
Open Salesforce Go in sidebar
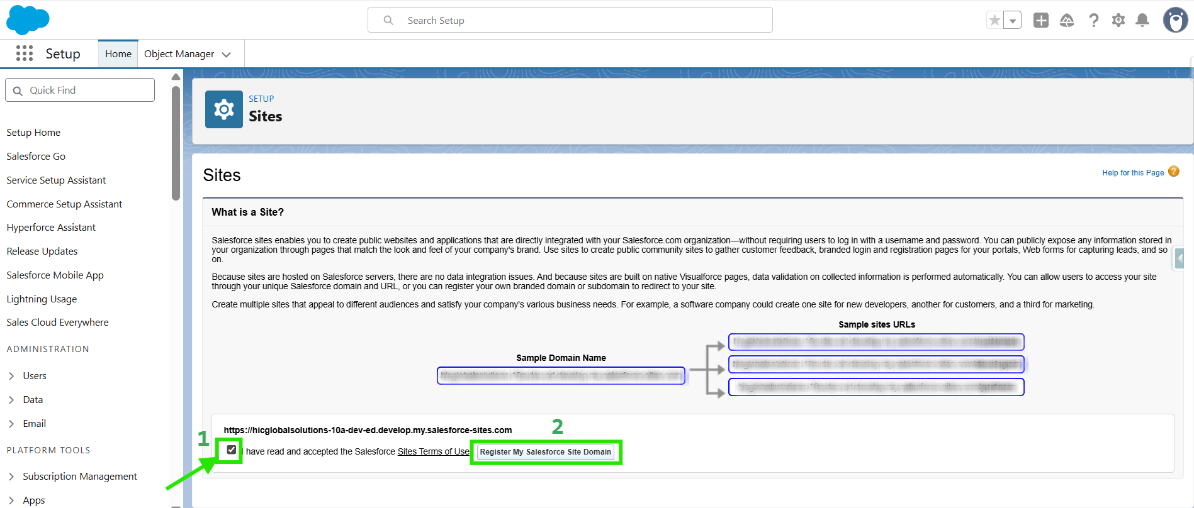(36, 156)
